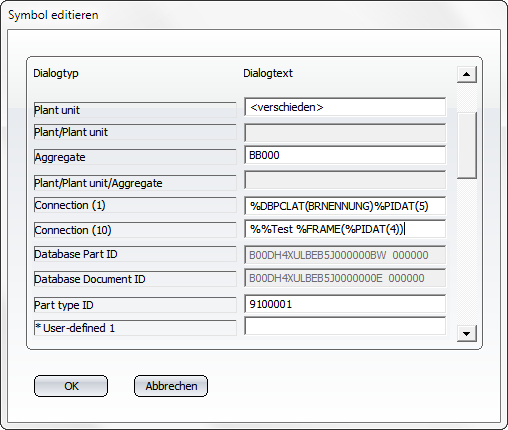Select the Aggregate label box
Viewport: 508px width, 430px height.
135,157
